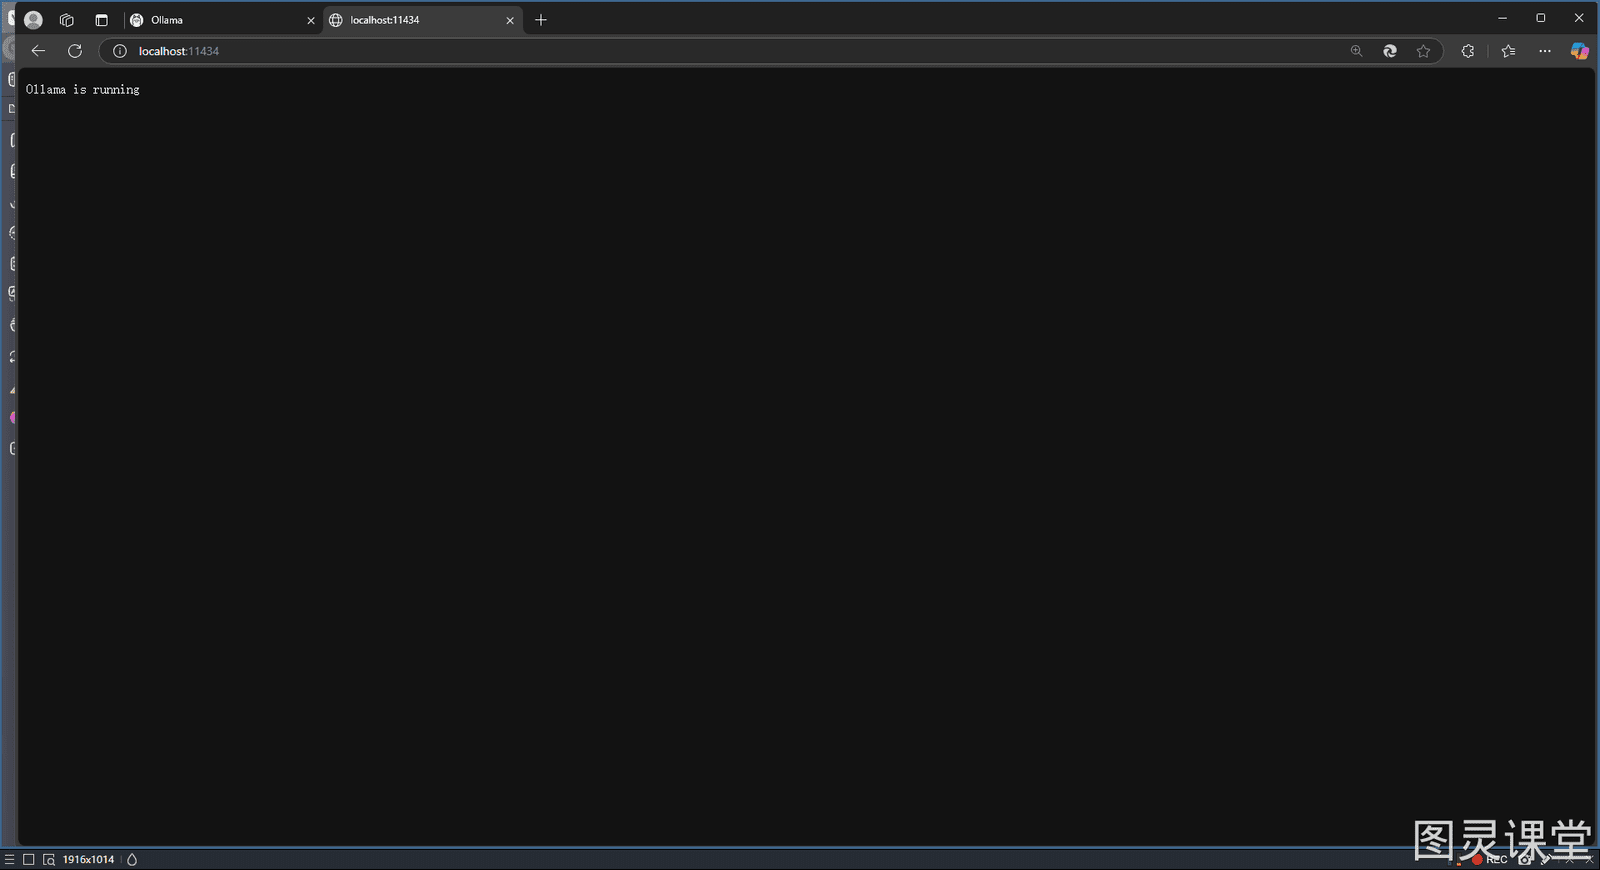Open Settings and more menu
Image resolution: width=1600 pixels, height=870 pixels.
point(1545,51)
